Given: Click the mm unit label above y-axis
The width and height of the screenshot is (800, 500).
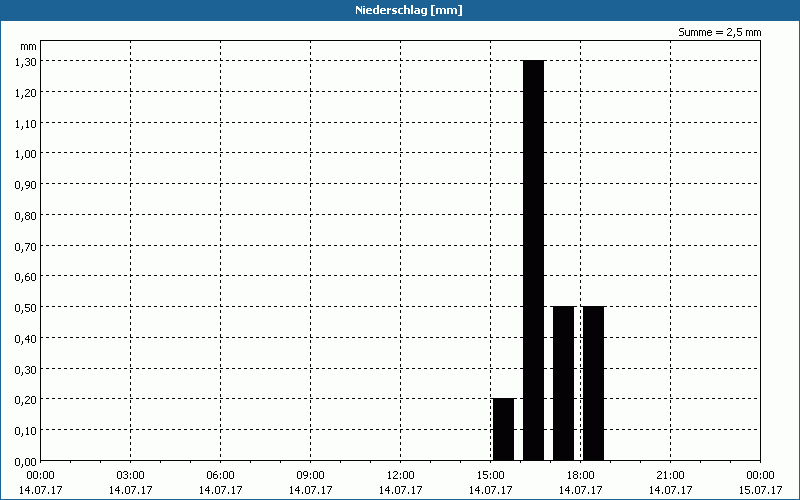Looking at the screenshot, I should (x=29, y=47).
